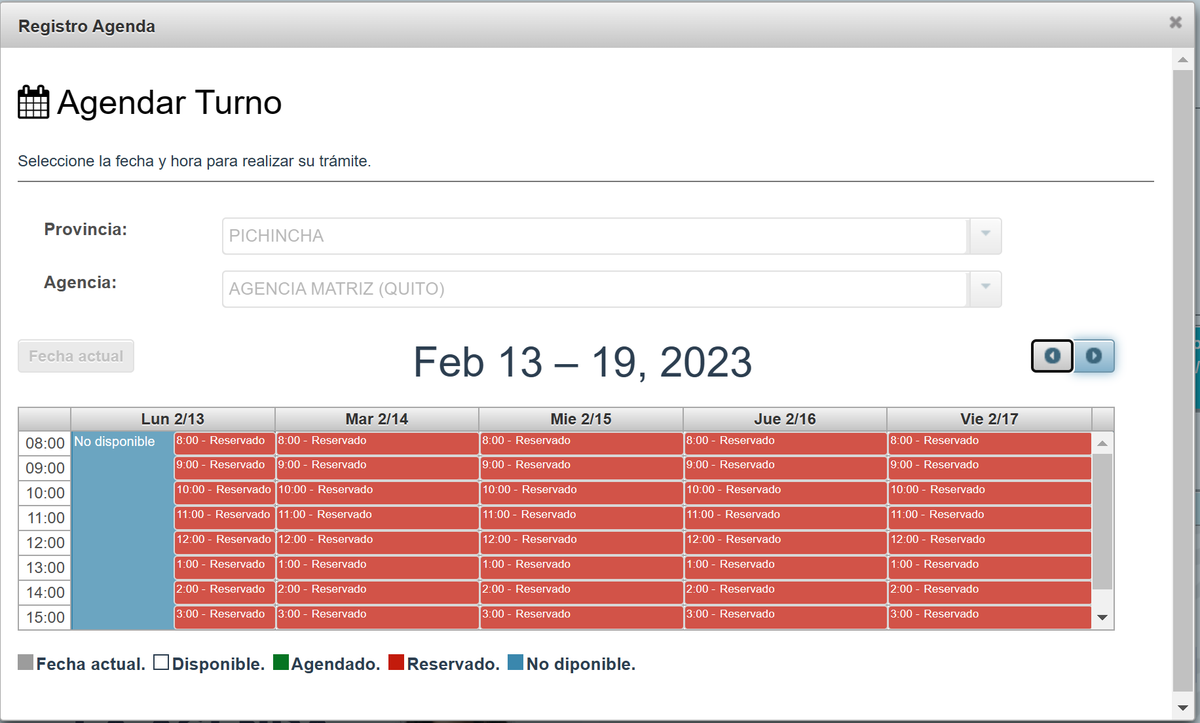
Task: Click the red Reservado legend swatch
Action: (396, 662)
